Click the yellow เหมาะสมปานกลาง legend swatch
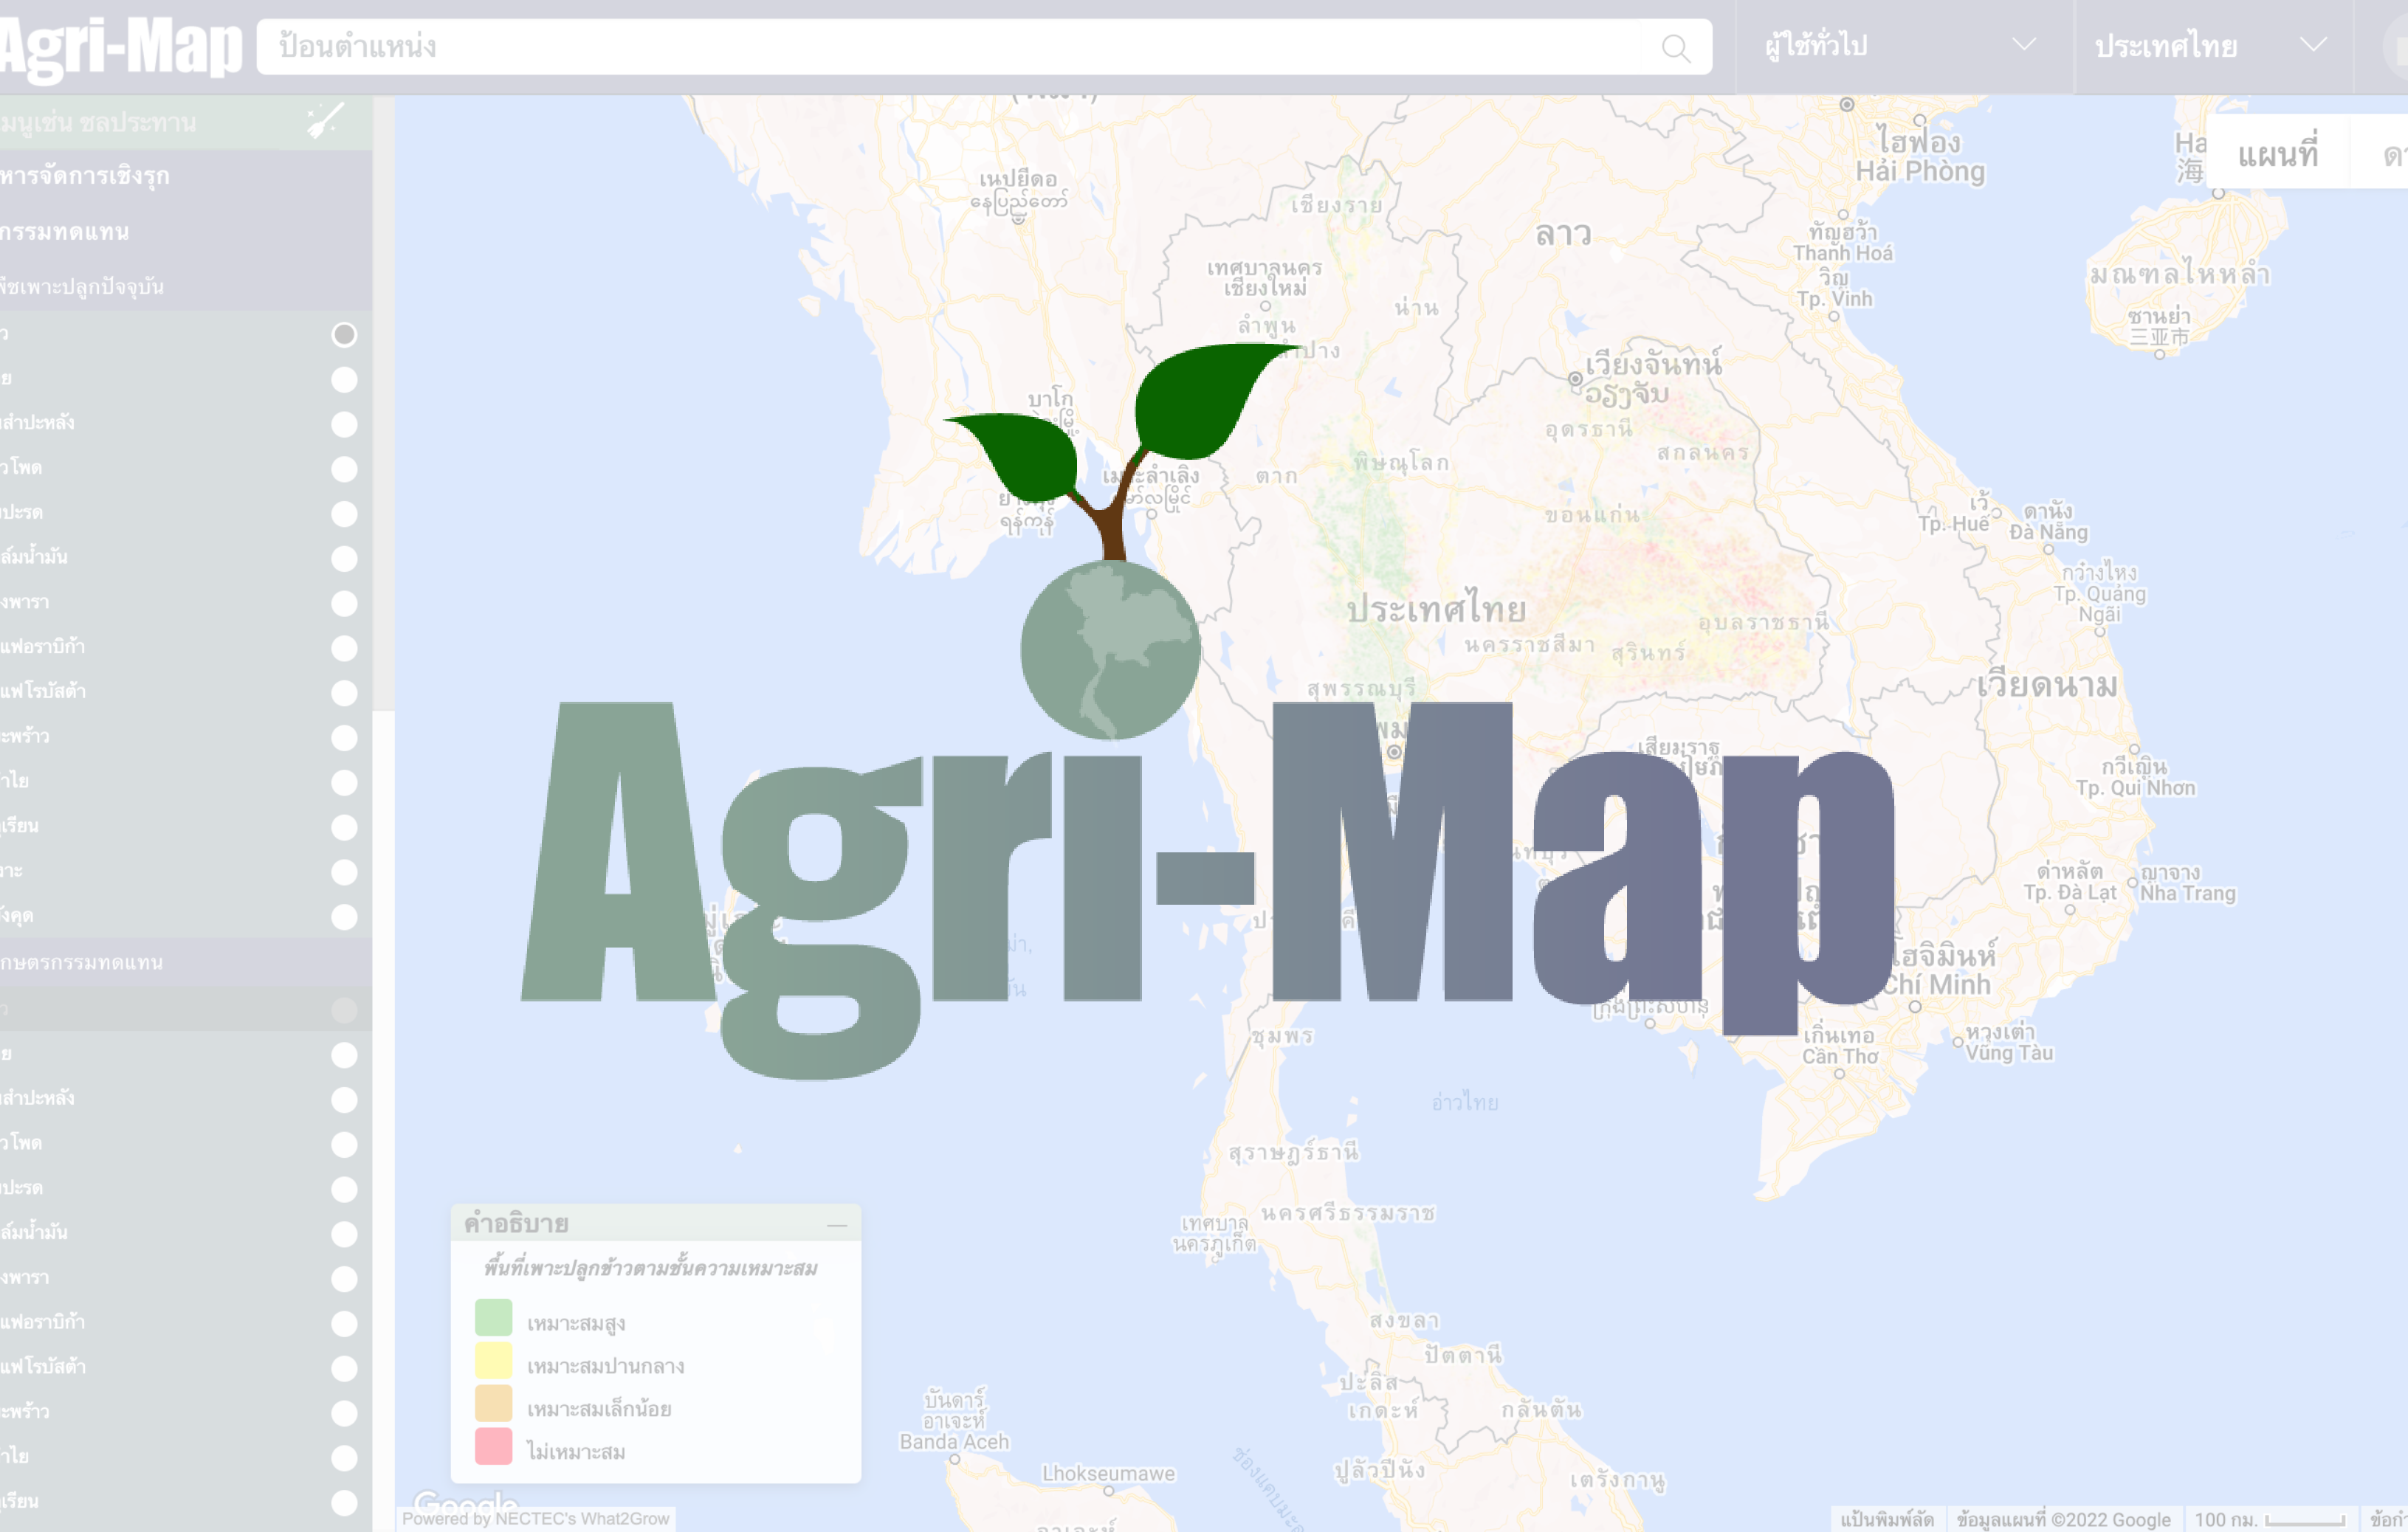 (493, 1361)
